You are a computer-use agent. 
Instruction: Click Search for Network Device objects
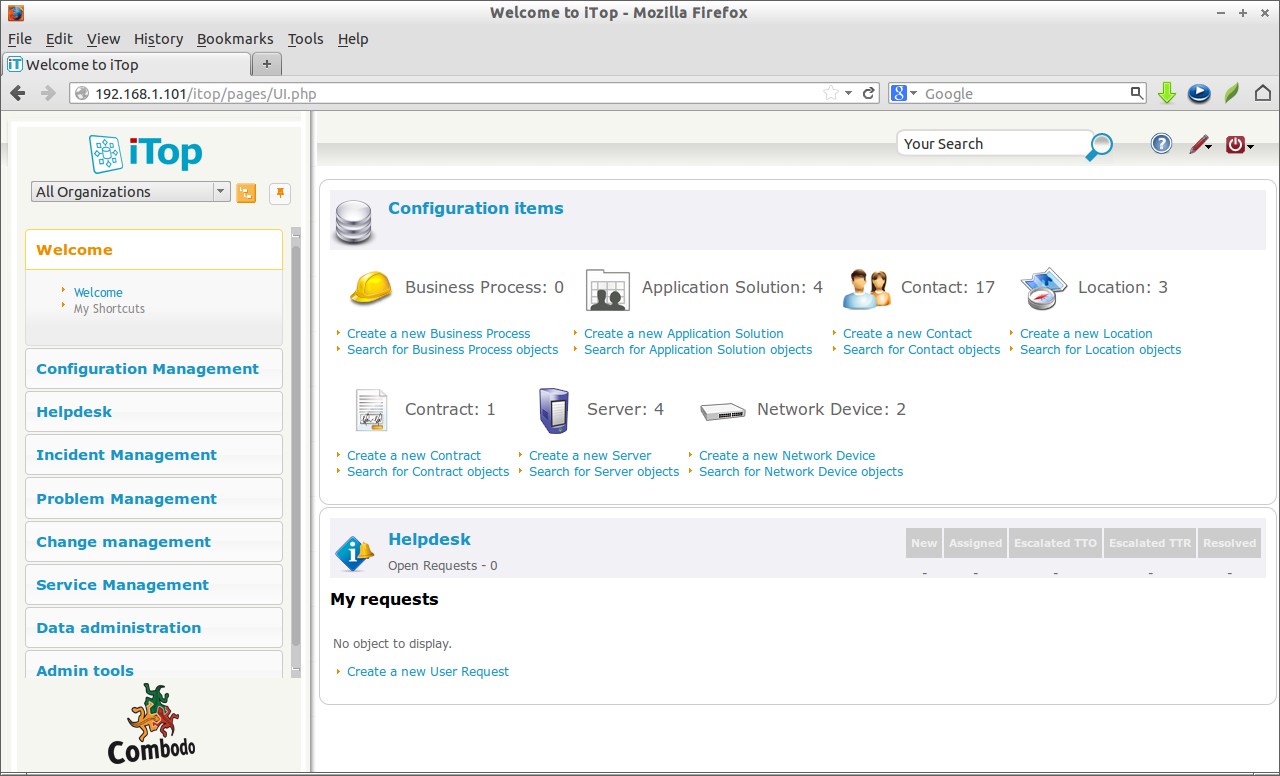[x=801, y=472]
